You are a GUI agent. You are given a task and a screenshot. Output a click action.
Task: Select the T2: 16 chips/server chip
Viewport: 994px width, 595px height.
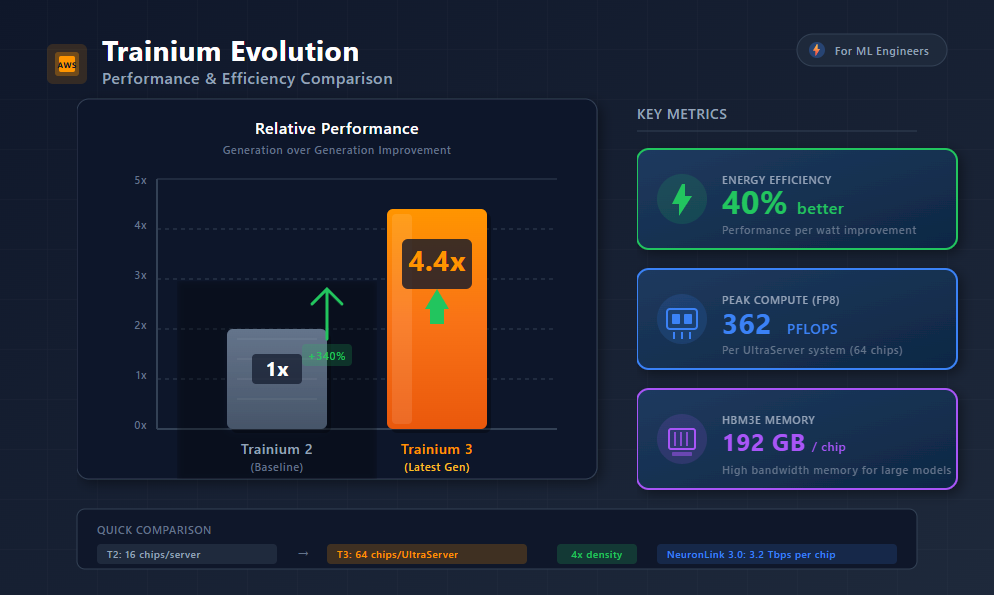[x=187, y=554]
